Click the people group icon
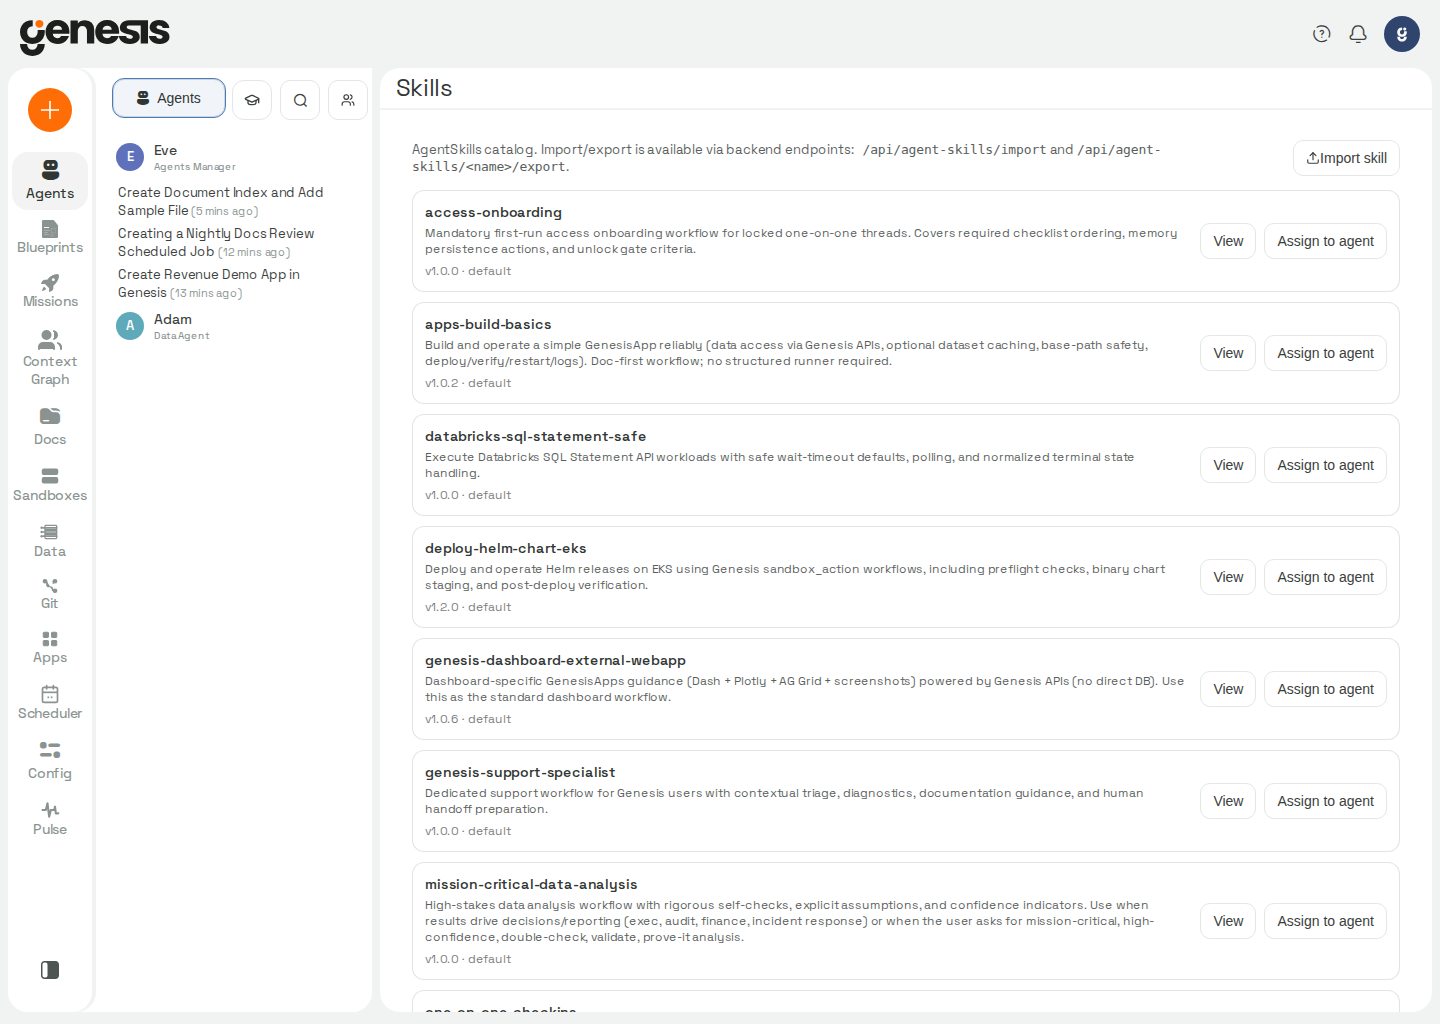Viewport: 1440px width, 1024px height. [x=348, y=100]
